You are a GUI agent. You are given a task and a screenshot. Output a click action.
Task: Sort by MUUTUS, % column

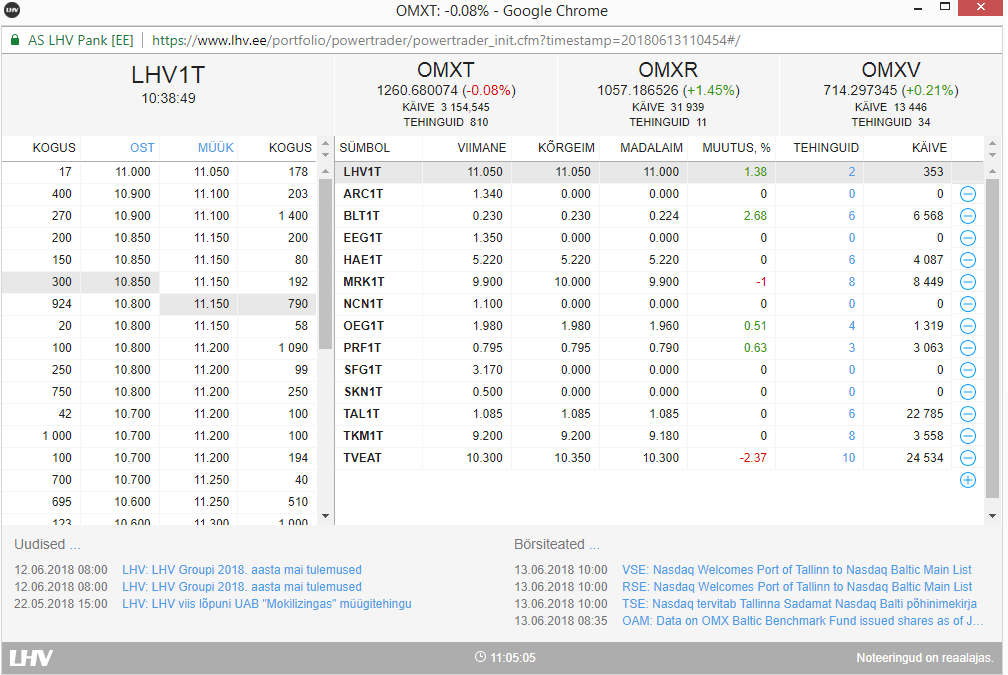[x=736, y=148]
